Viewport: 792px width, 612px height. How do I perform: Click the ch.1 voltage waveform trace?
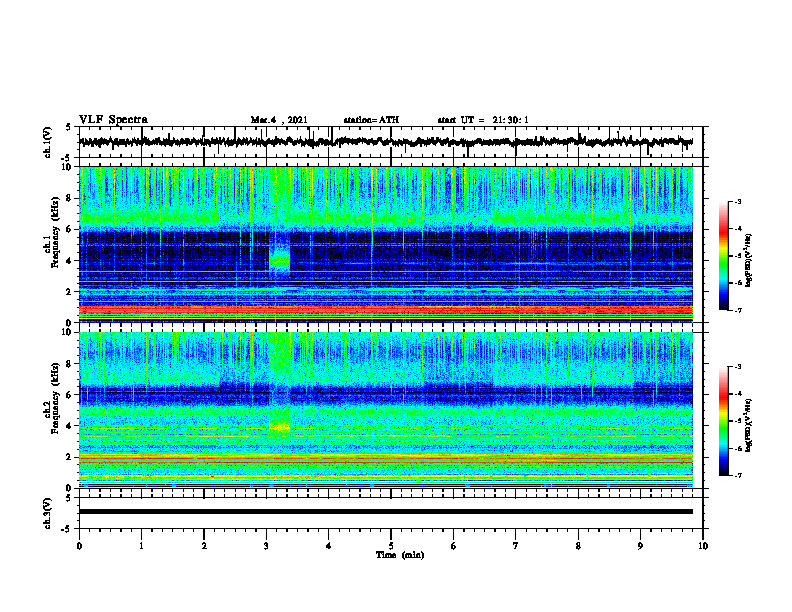click(x=385, y=142)
